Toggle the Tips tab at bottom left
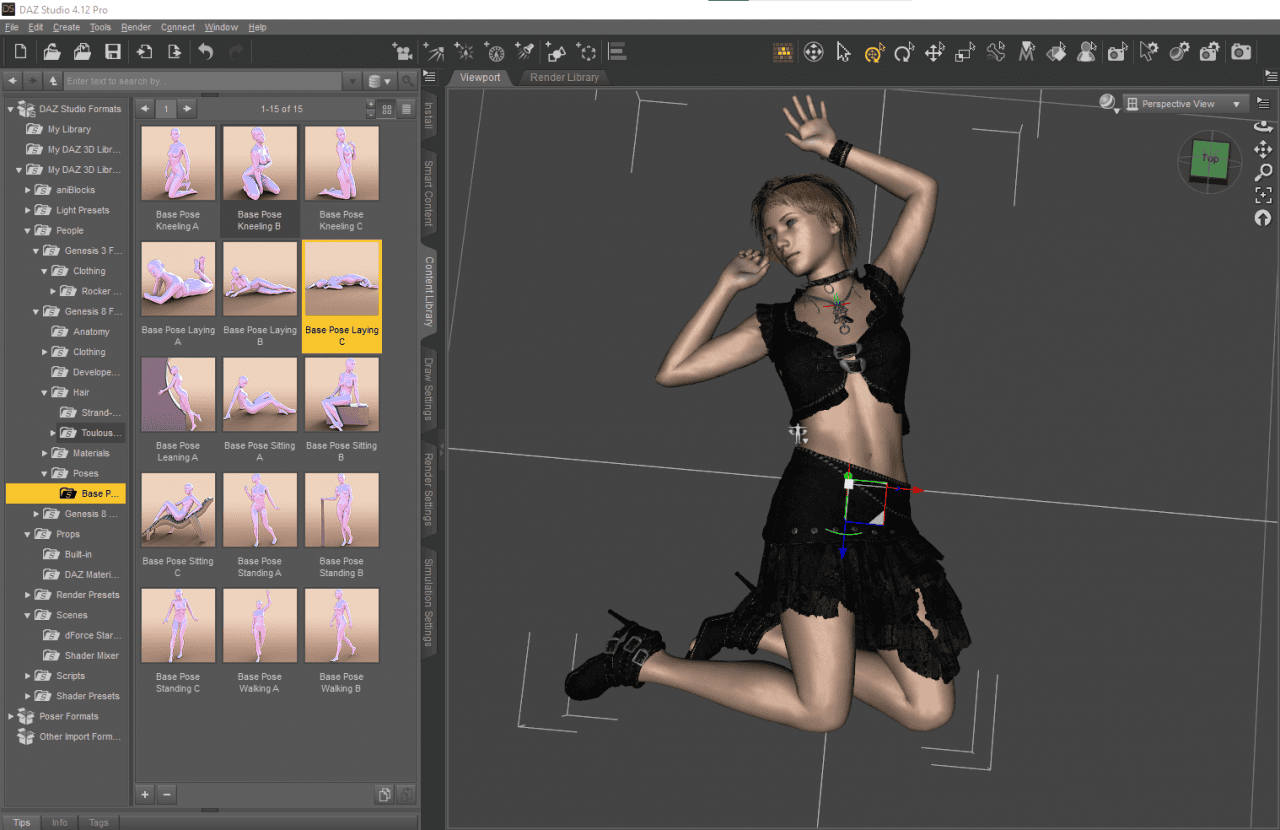Screen dimensions: 1280x830 click(22, 822)
